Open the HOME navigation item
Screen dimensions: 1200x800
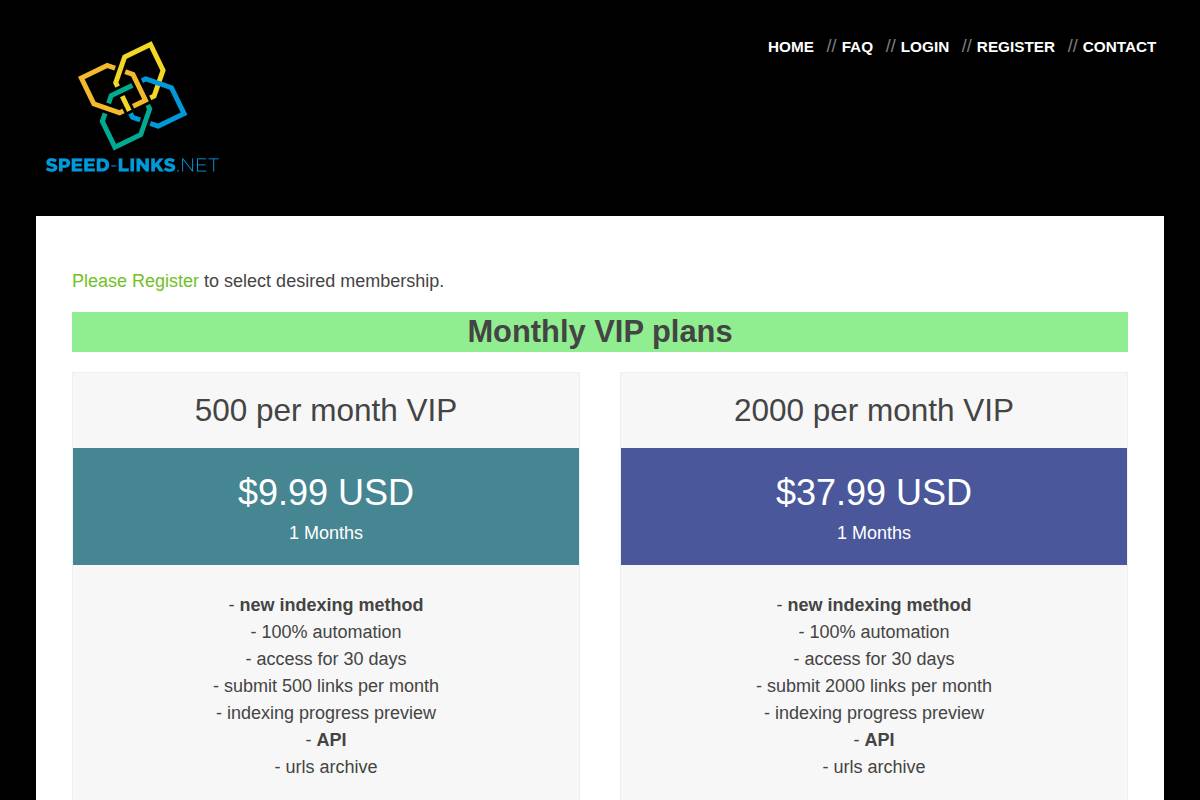[790, 47]
